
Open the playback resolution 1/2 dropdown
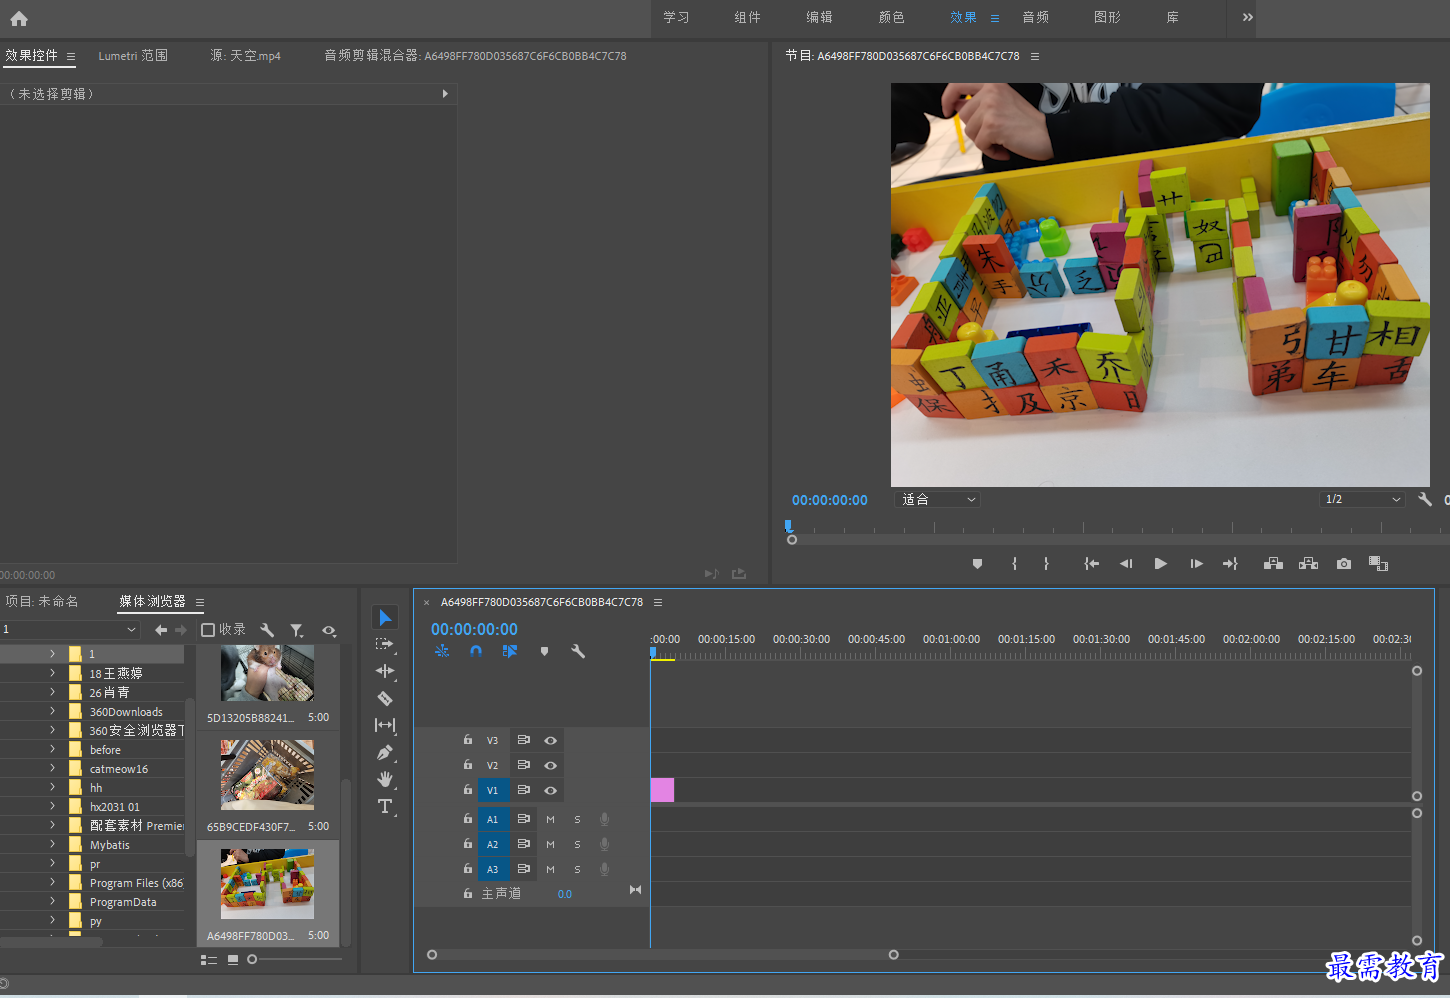pyautogui.click(x=1362, y=499)
